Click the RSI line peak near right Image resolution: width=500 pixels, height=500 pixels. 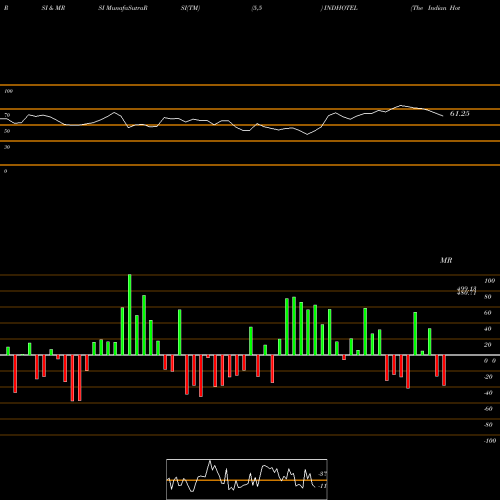point(401,106)
